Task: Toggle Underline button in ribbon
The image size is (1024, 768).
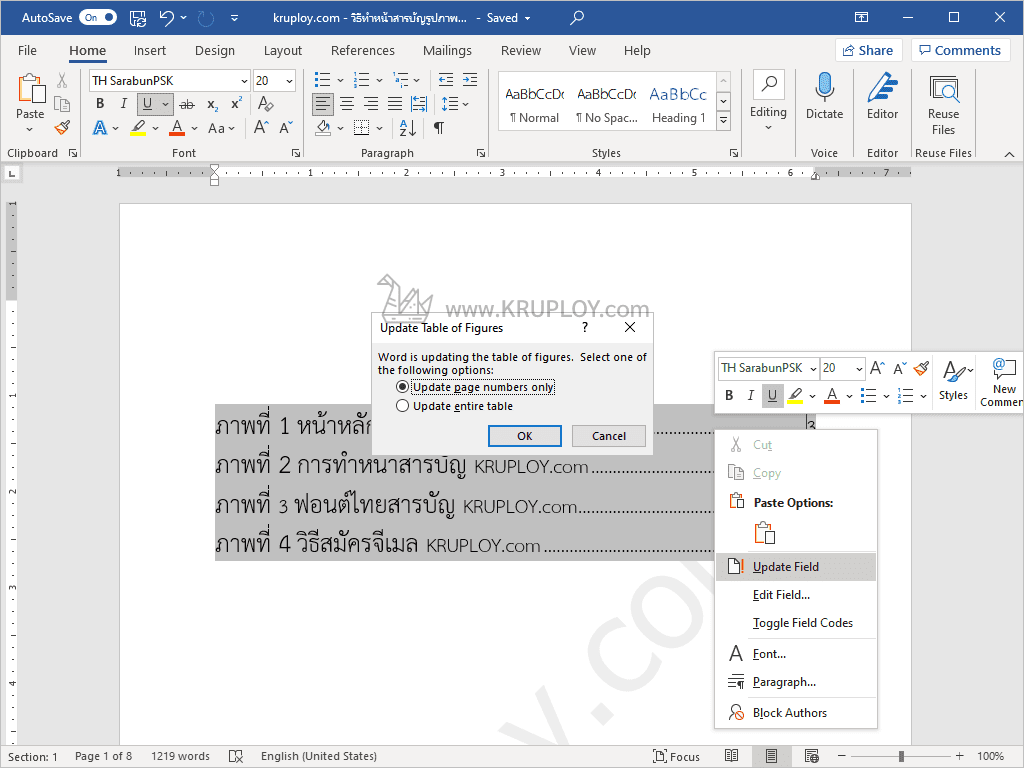Action: [x=148, y=104]
